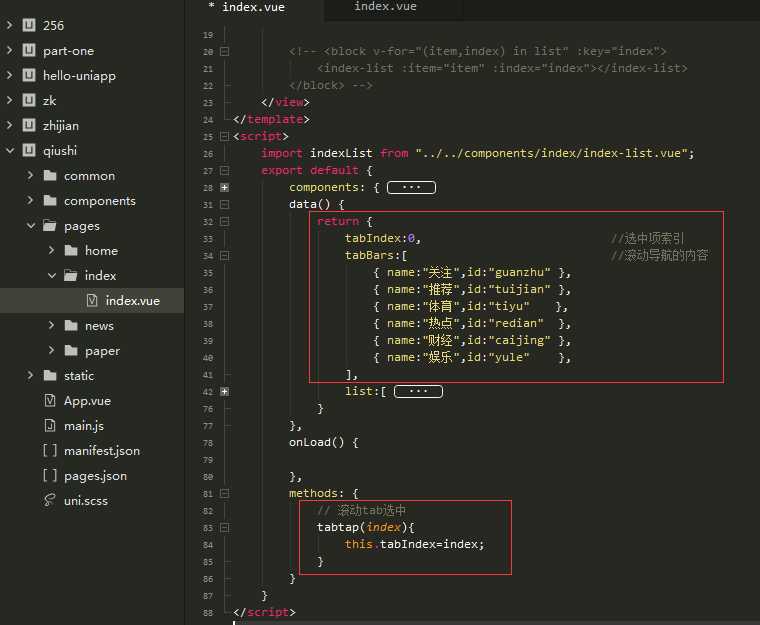Click the ellipsis placeholder after components:

point(412,188)
